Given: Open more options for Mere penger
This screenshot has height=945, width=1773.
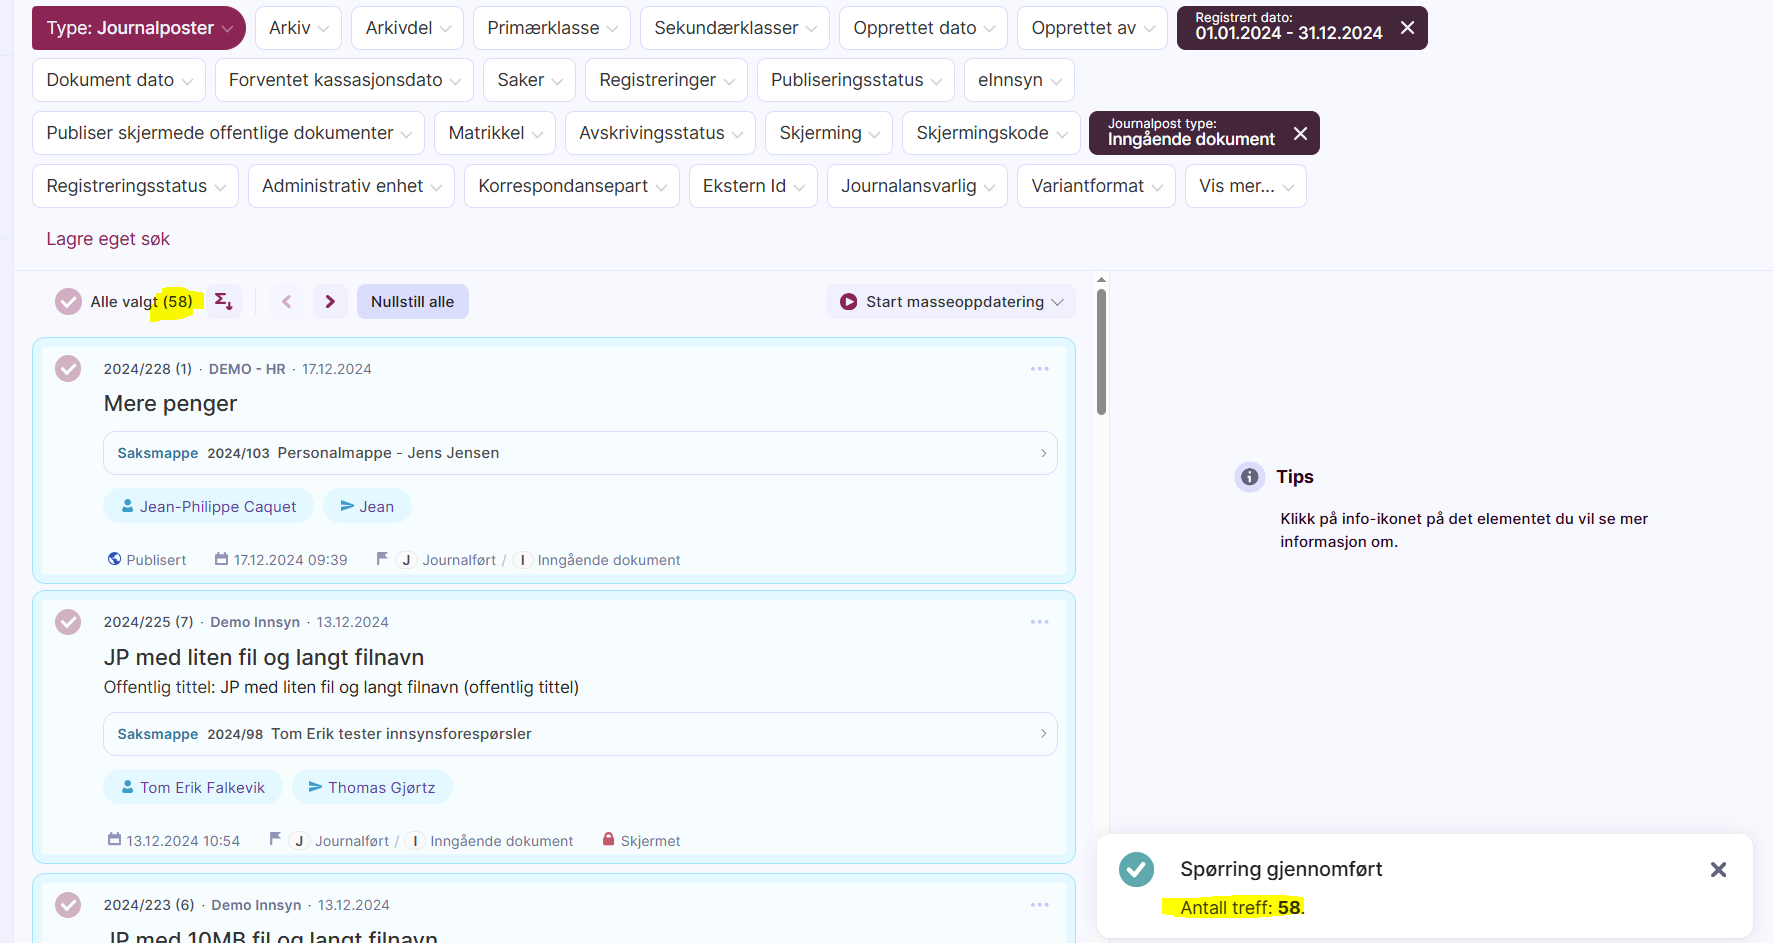Looking at the screenshot, I should (1040, 369).
